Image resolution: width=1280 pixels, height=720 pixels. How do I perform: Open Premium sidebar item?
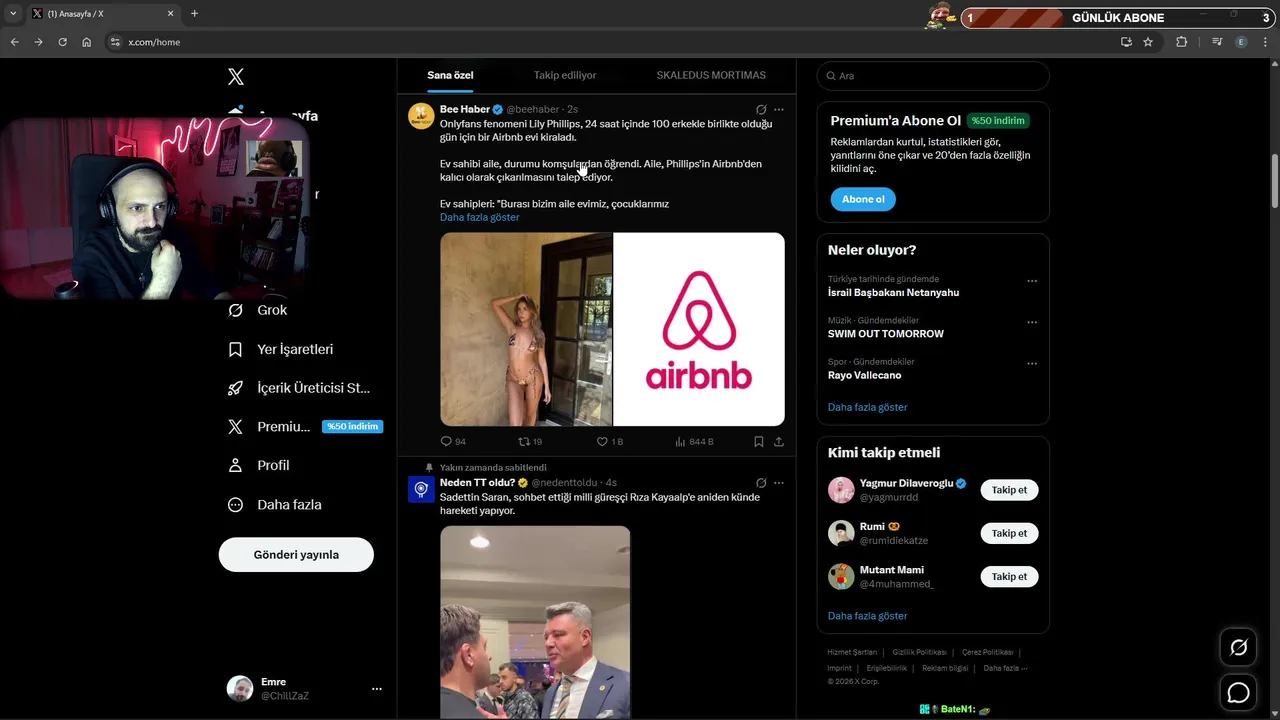tap(305, 426)
